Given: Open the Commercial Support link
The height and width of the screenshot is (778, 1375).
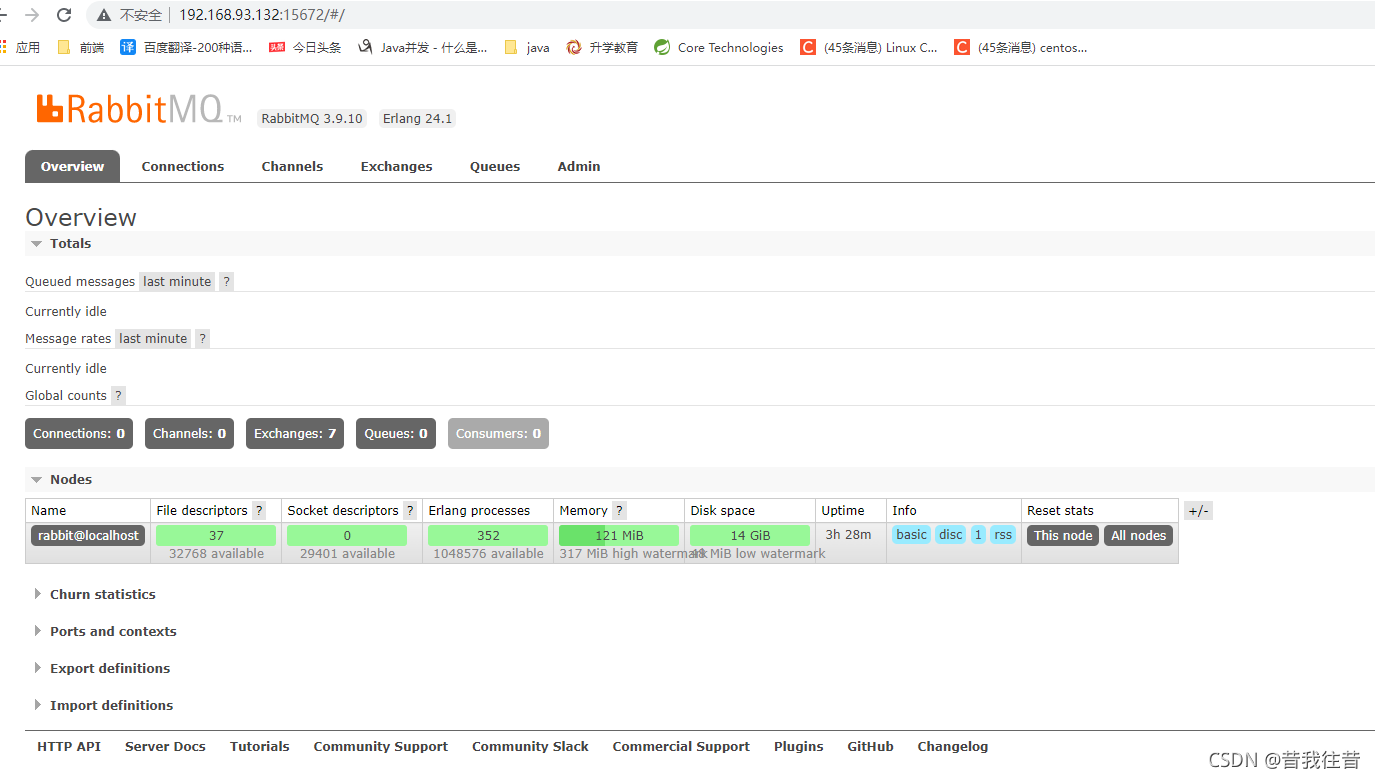Looking at the screenshot, I should click(x=681, y=747).
